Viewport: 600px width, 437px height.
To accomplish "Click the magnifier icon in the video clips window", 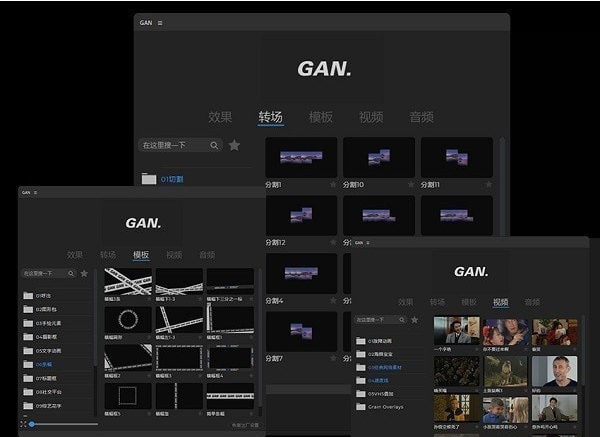I will click(x=402, y=320).
